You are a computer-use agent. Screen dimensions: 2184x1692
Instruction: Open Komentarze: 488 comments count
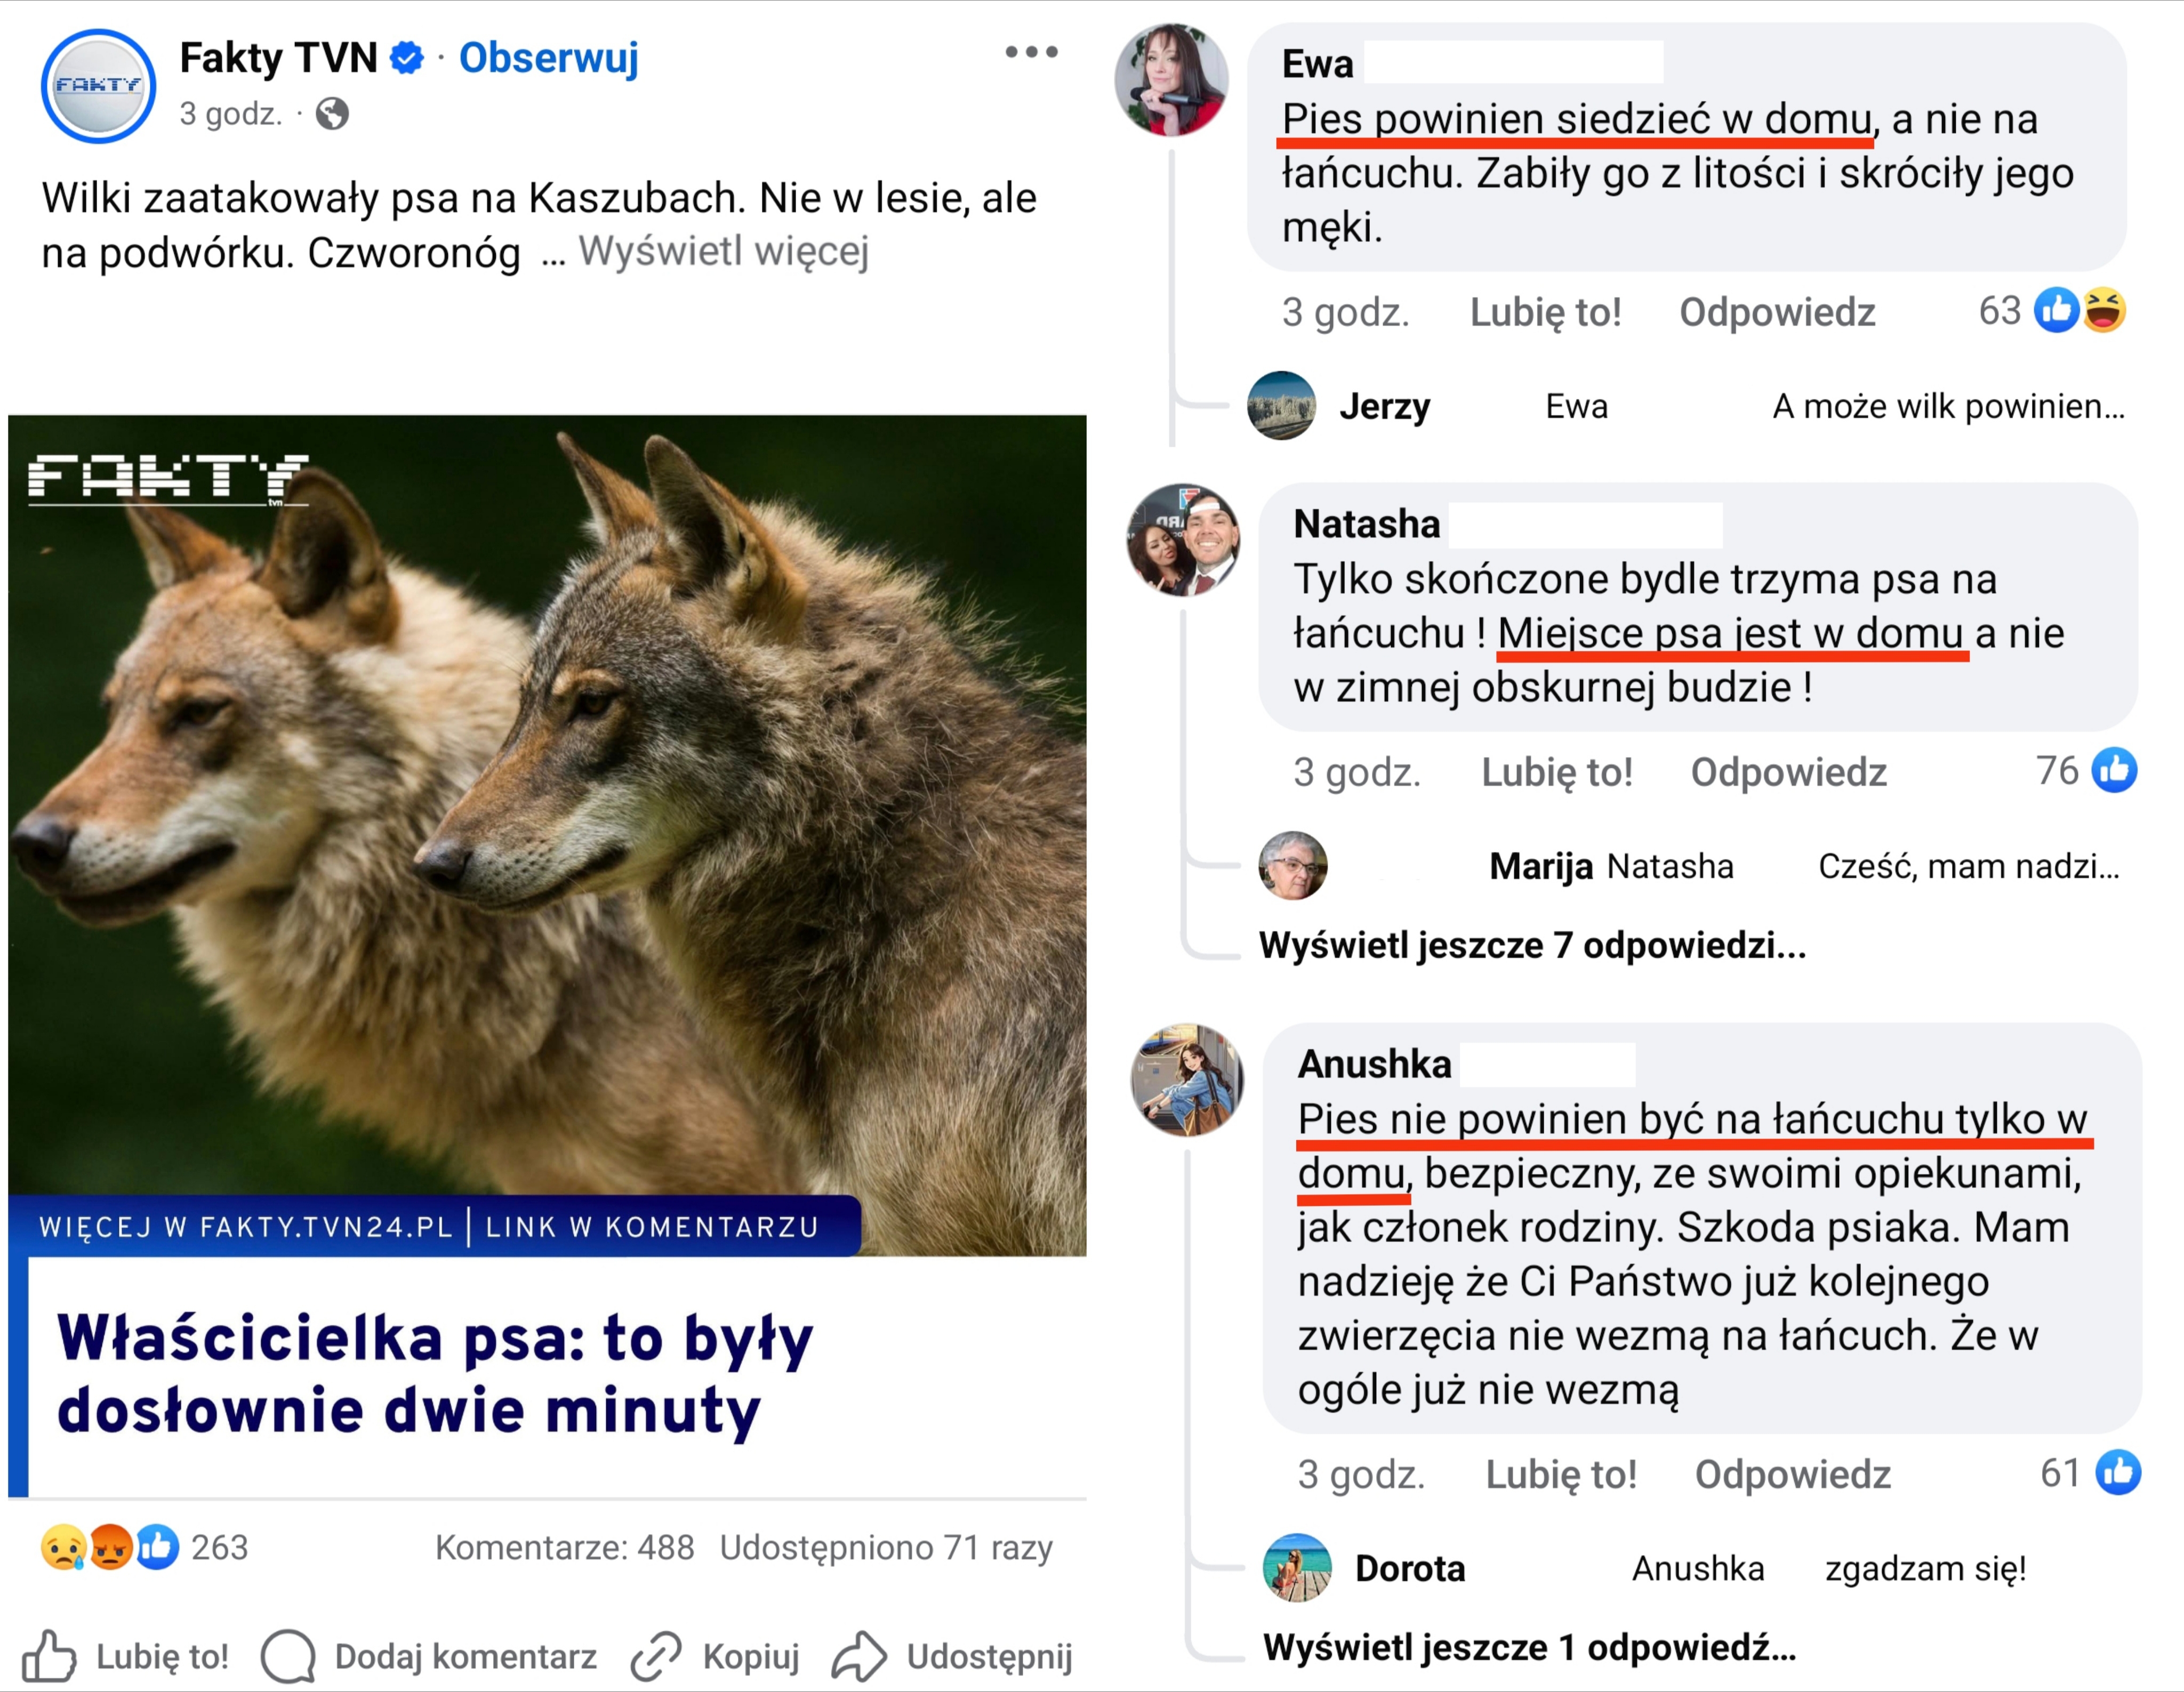click(564, 1547)
